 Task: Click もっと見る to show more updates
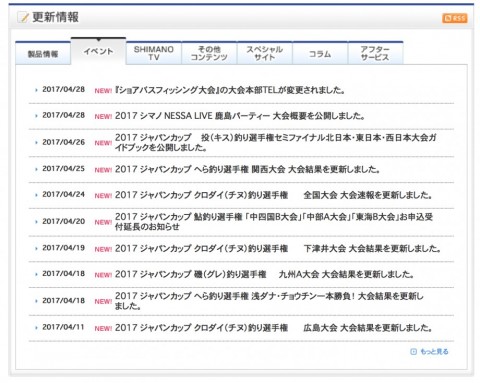tap(434, 351)
